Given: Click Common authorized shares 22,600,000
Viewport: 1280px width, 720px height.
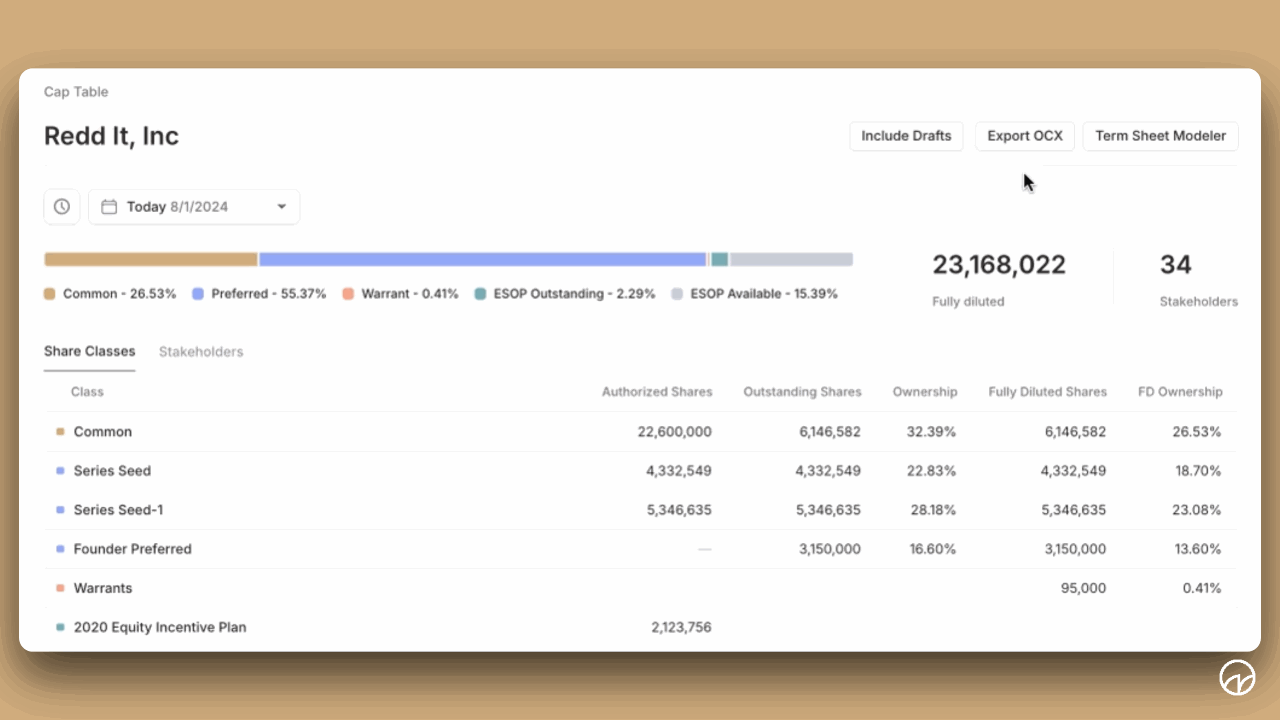Looking at the screenshot, I should (674, 432).
